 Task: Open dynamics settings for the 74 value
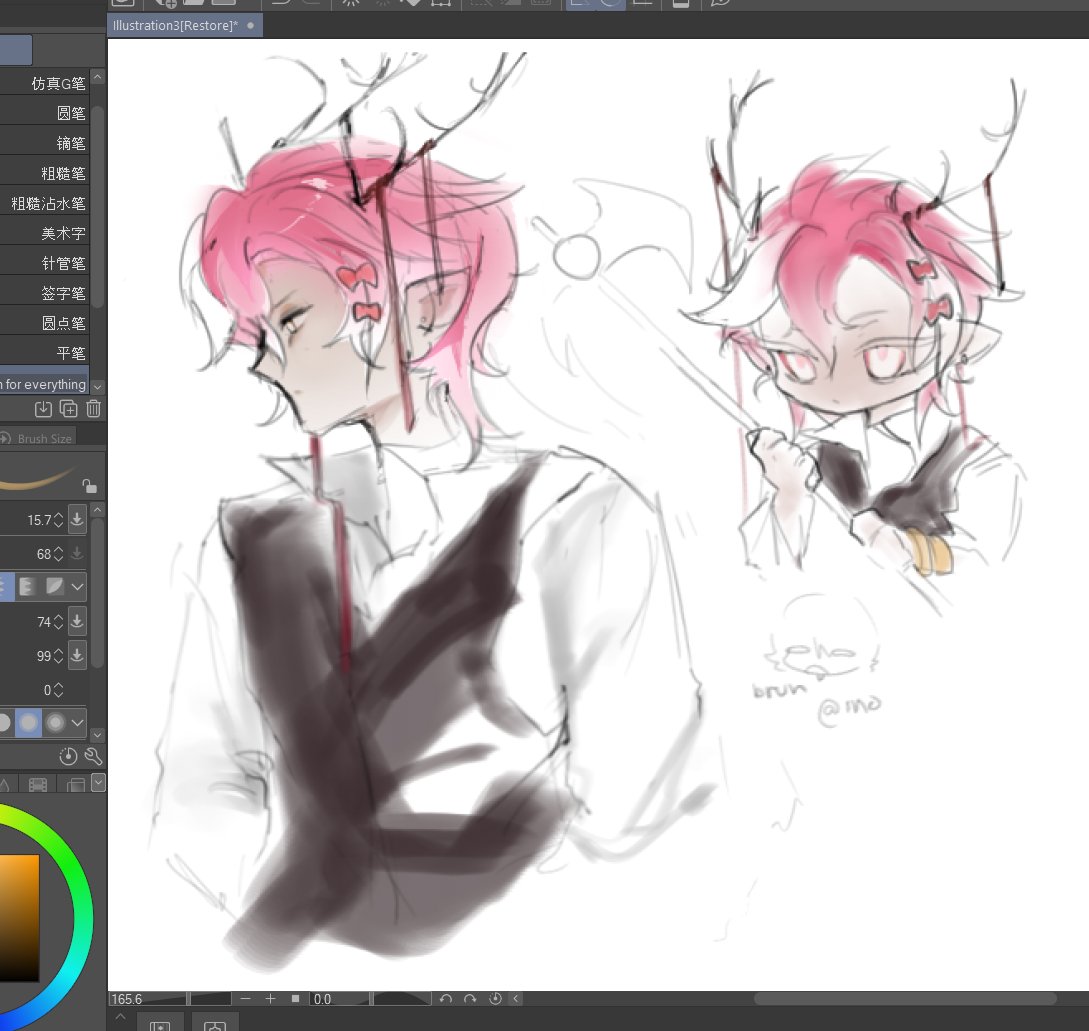tap(77, 621)
